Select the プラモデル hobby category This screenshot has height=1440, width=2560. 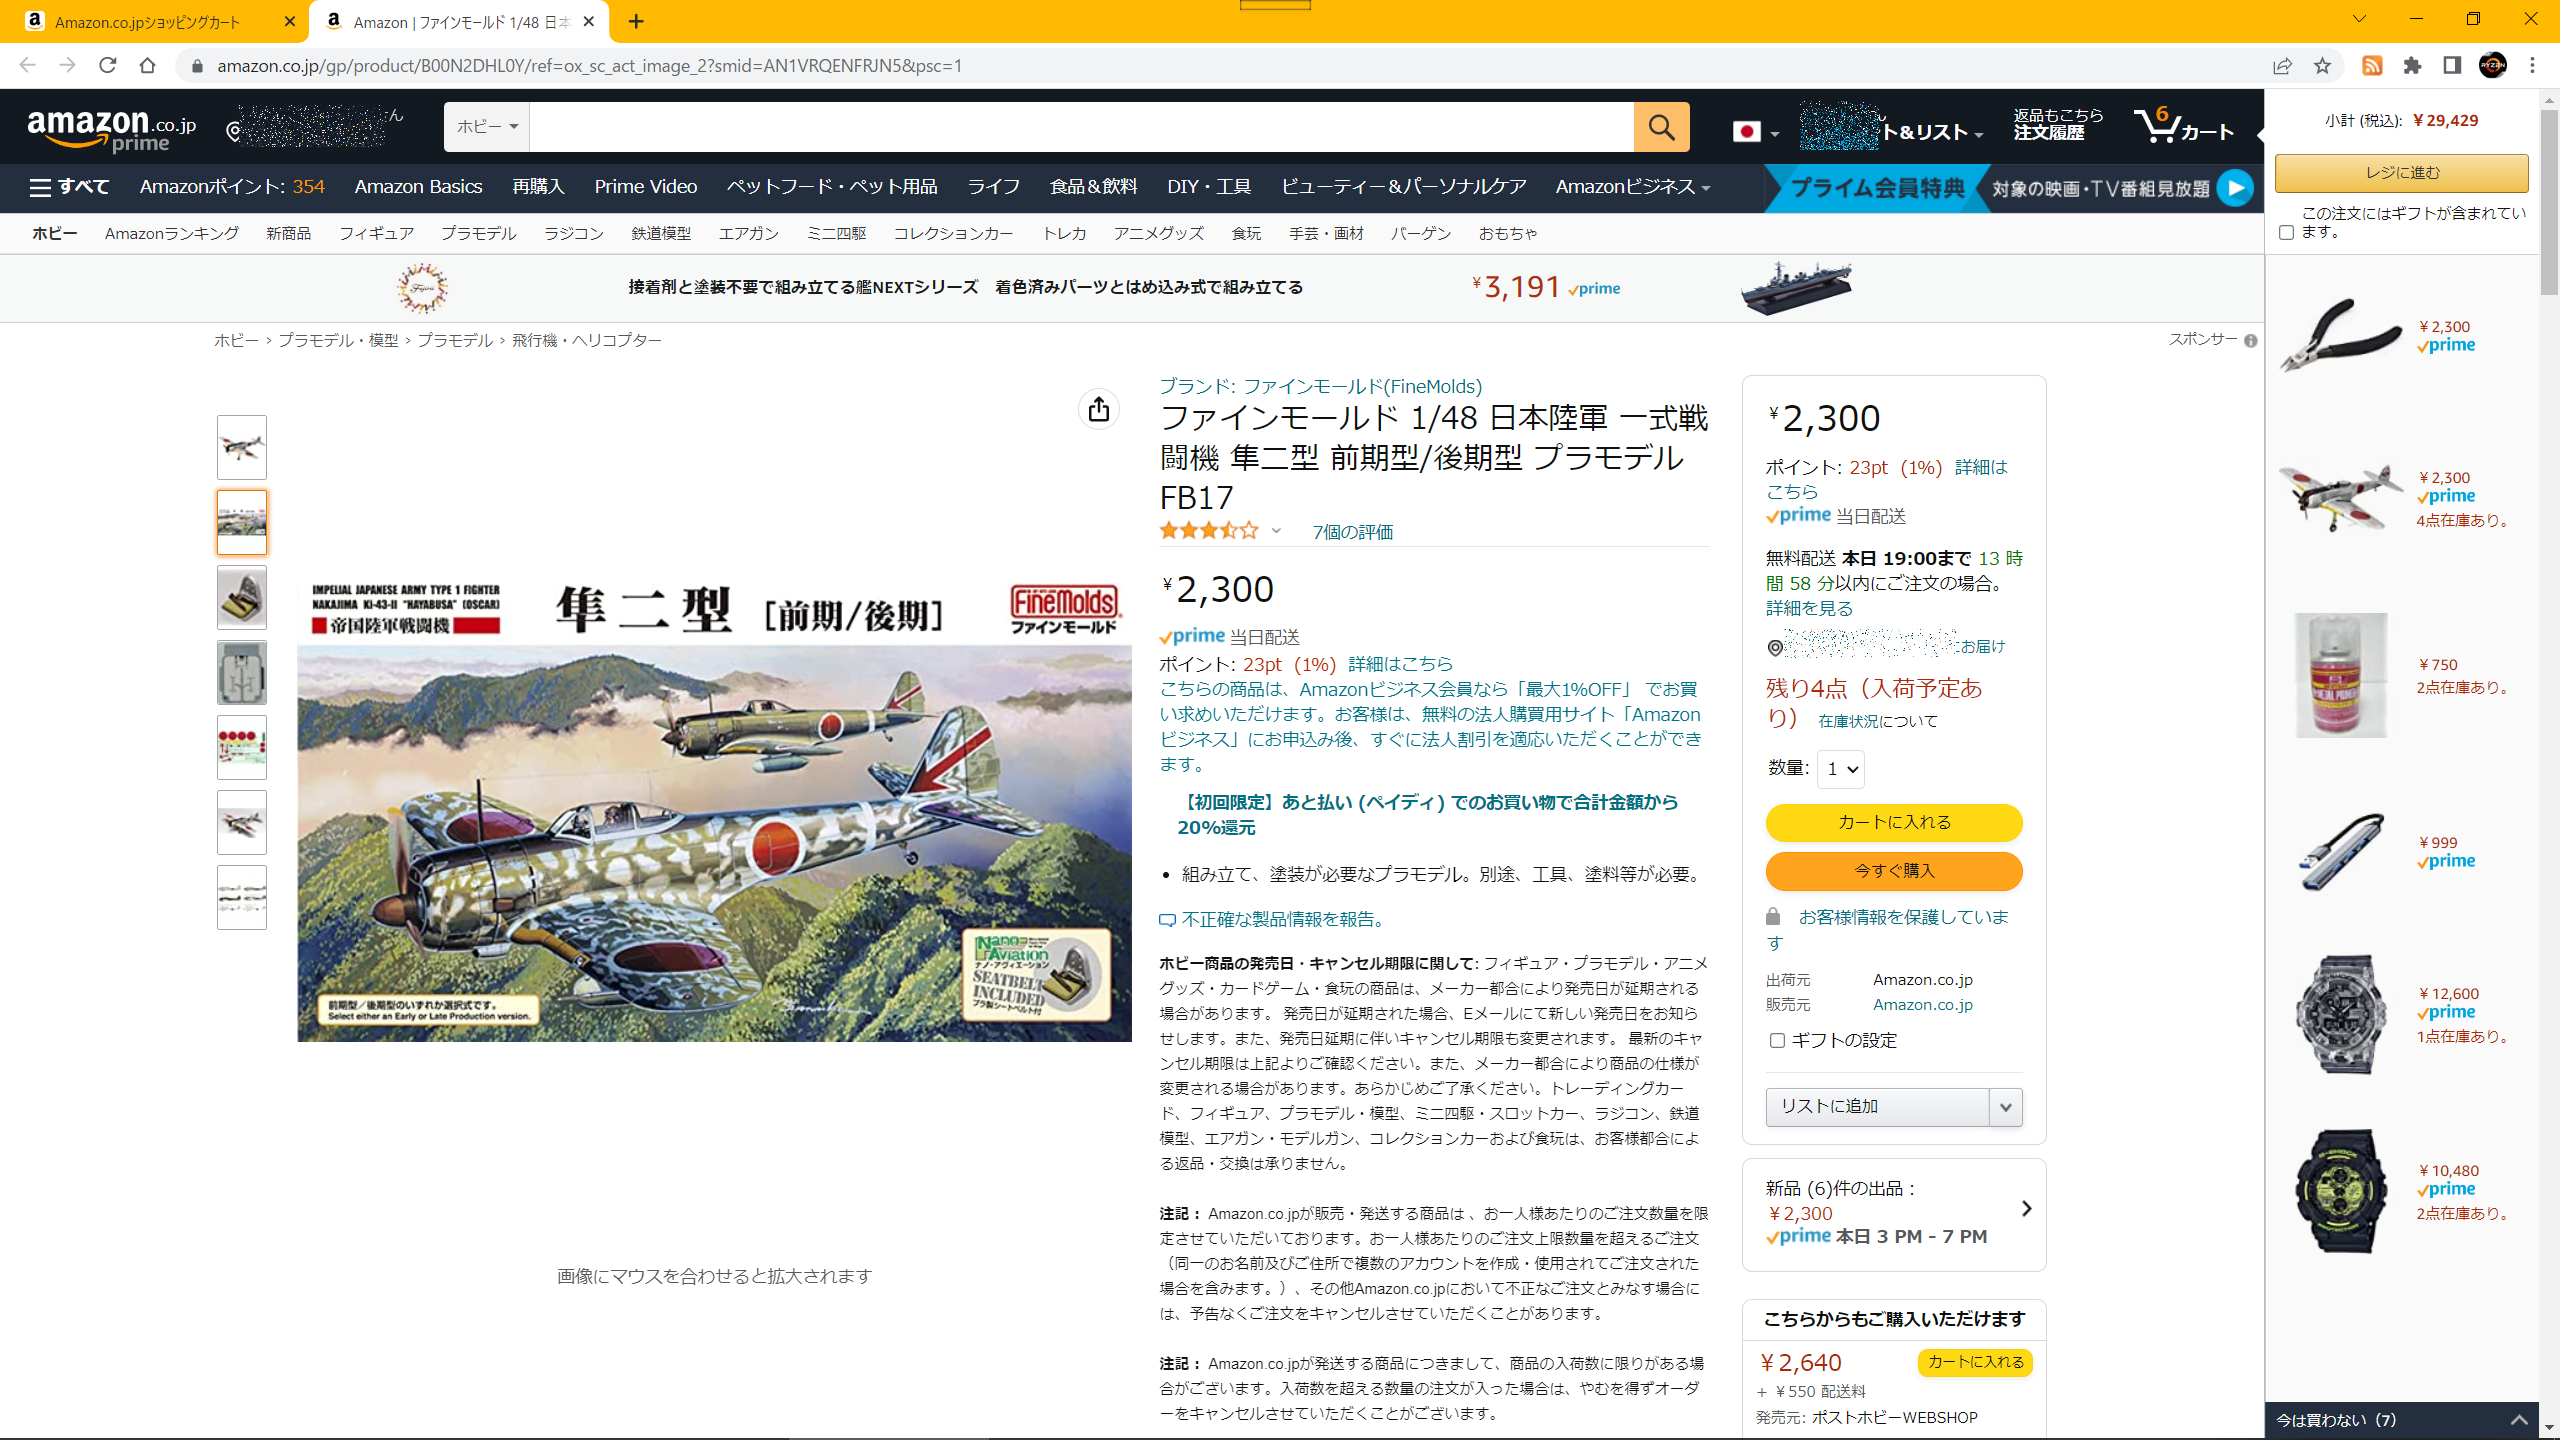(x=478, y=233)
